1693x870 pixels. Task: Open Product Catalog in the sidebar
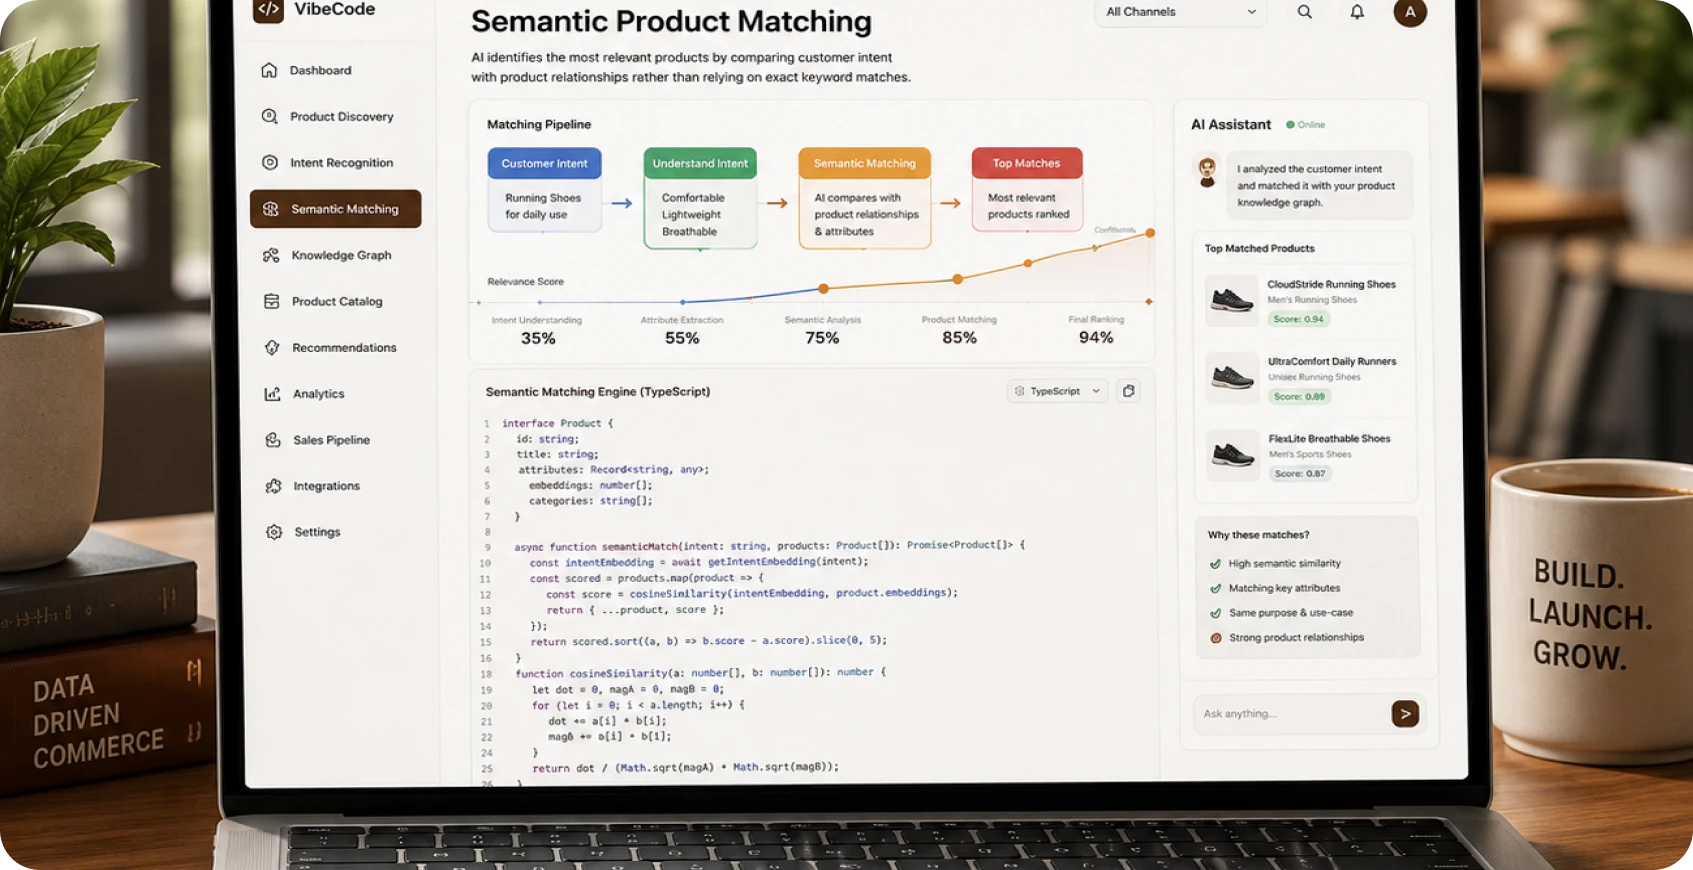coord(336,301)
